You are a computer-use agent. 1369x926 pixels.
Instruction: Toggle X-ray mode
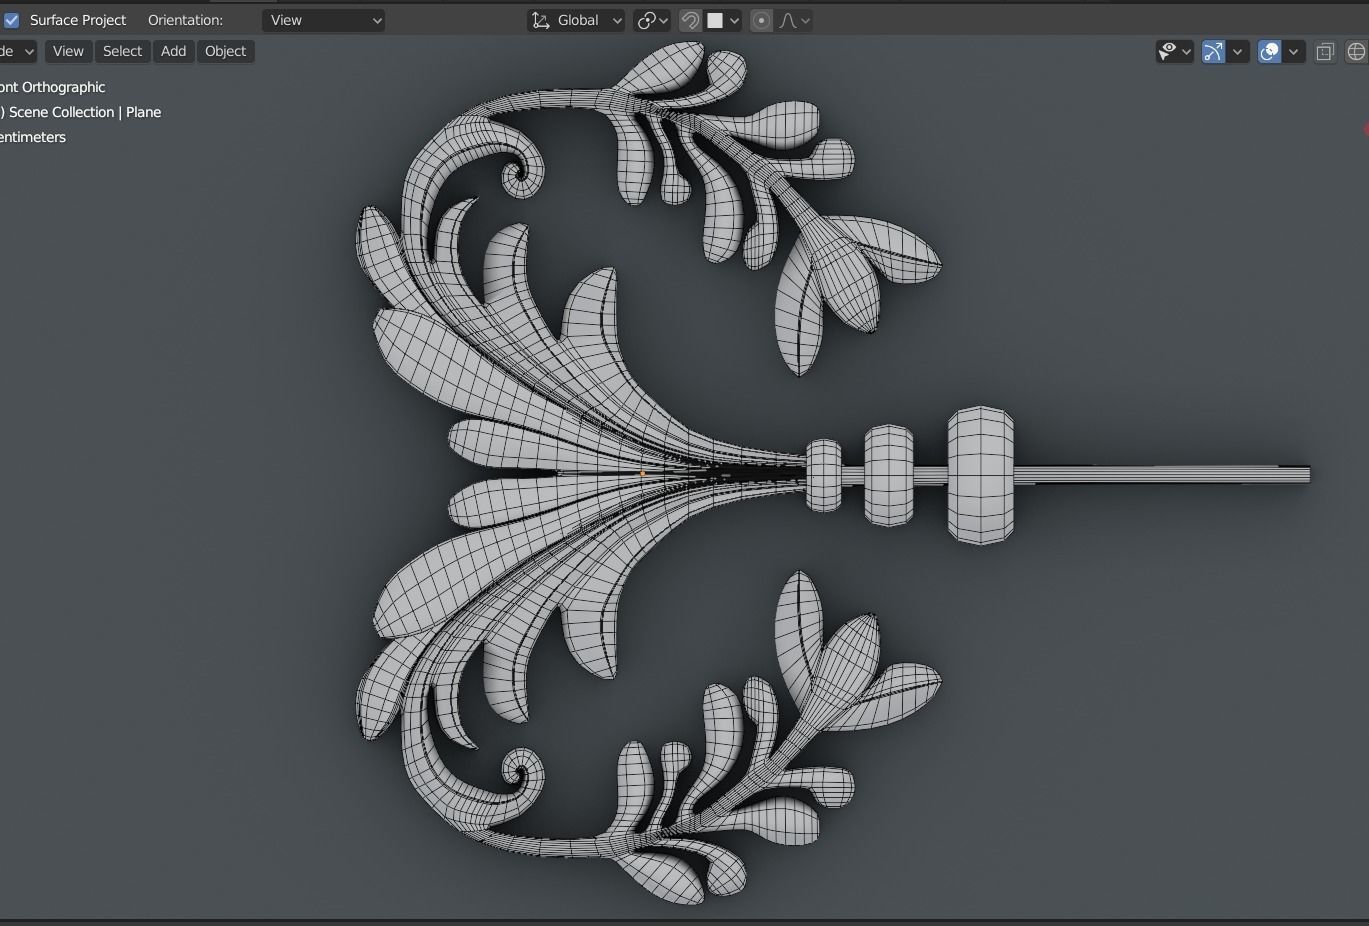click(x=1325, y=52)
